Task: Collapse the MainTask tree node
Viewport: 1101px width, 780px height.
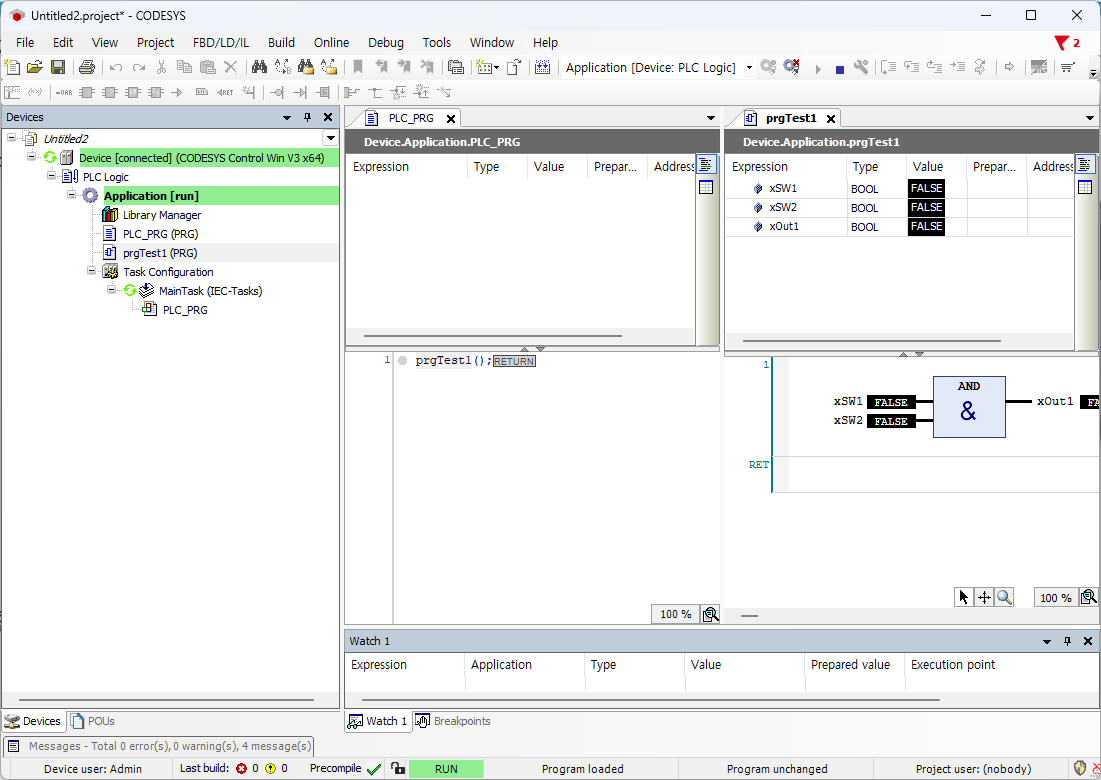Action: point(111,289)
